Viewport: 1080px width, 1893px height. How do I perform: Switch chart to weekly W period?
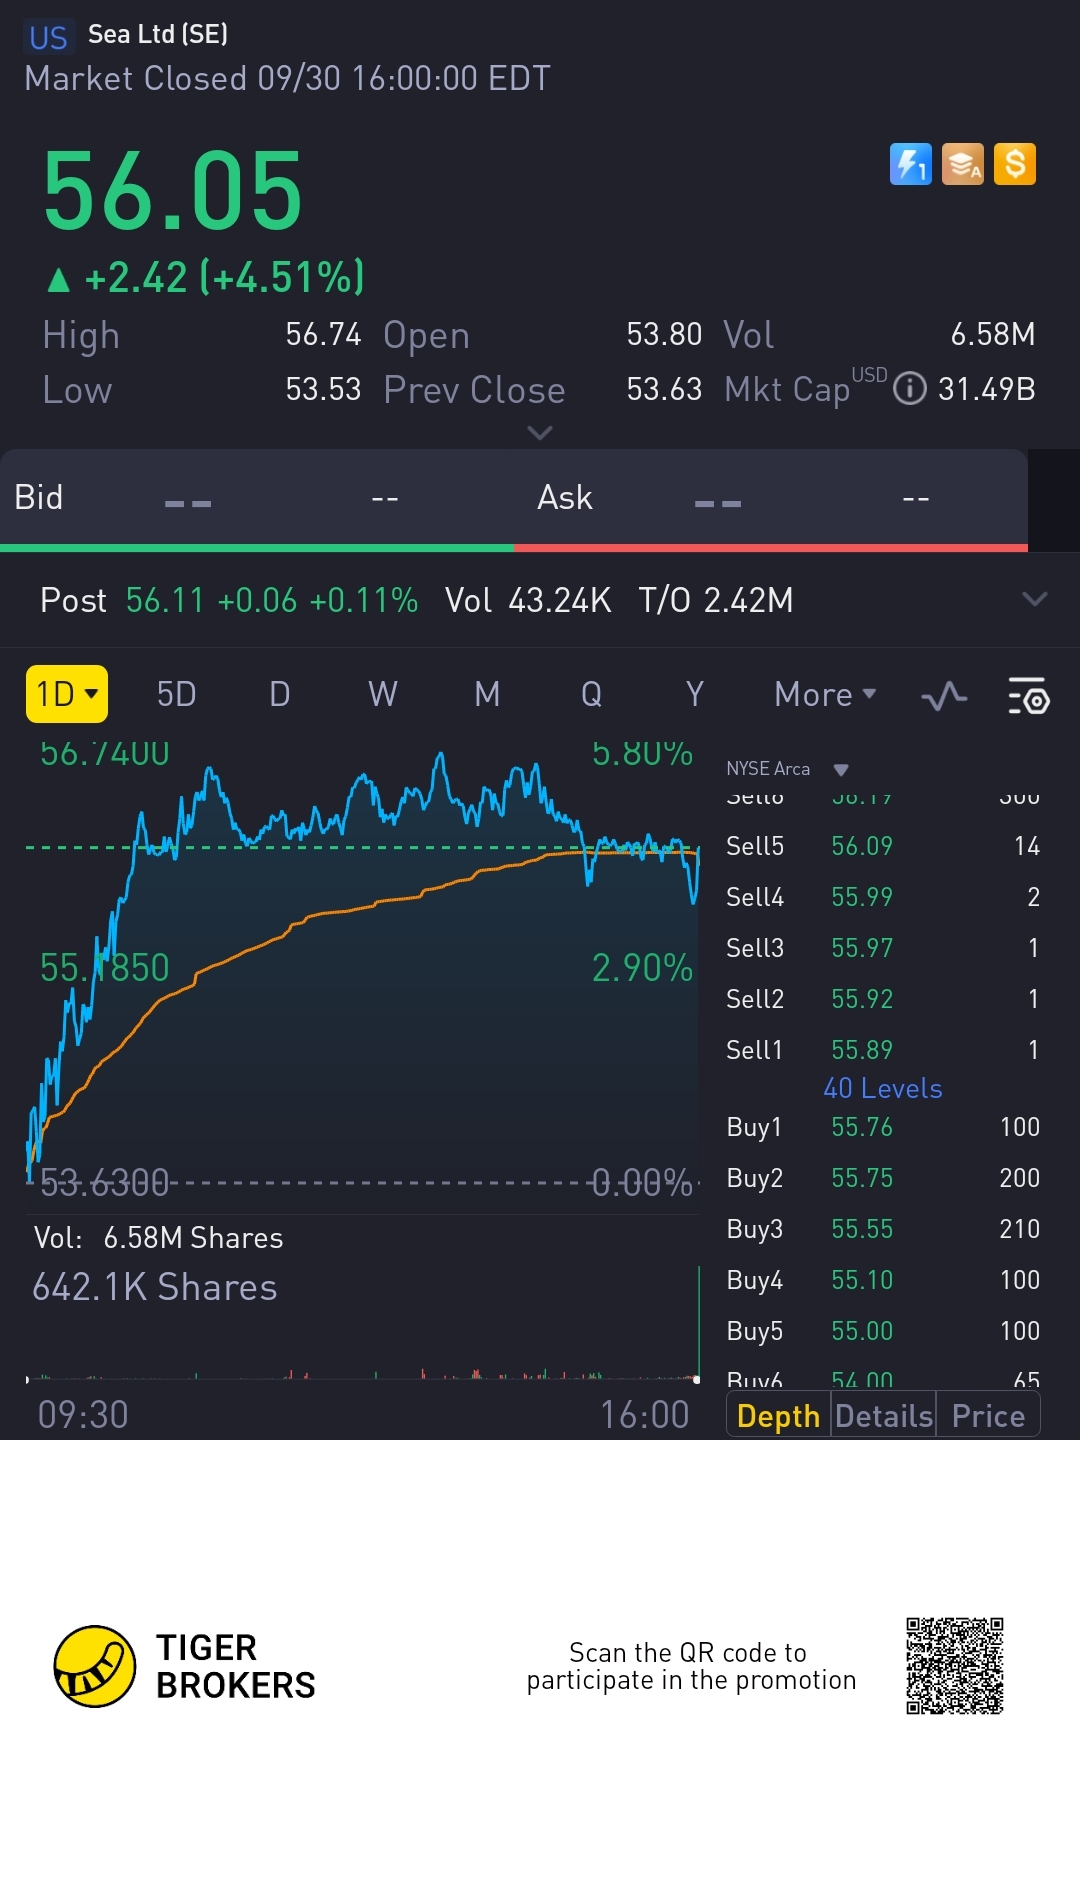coord(383,694)
